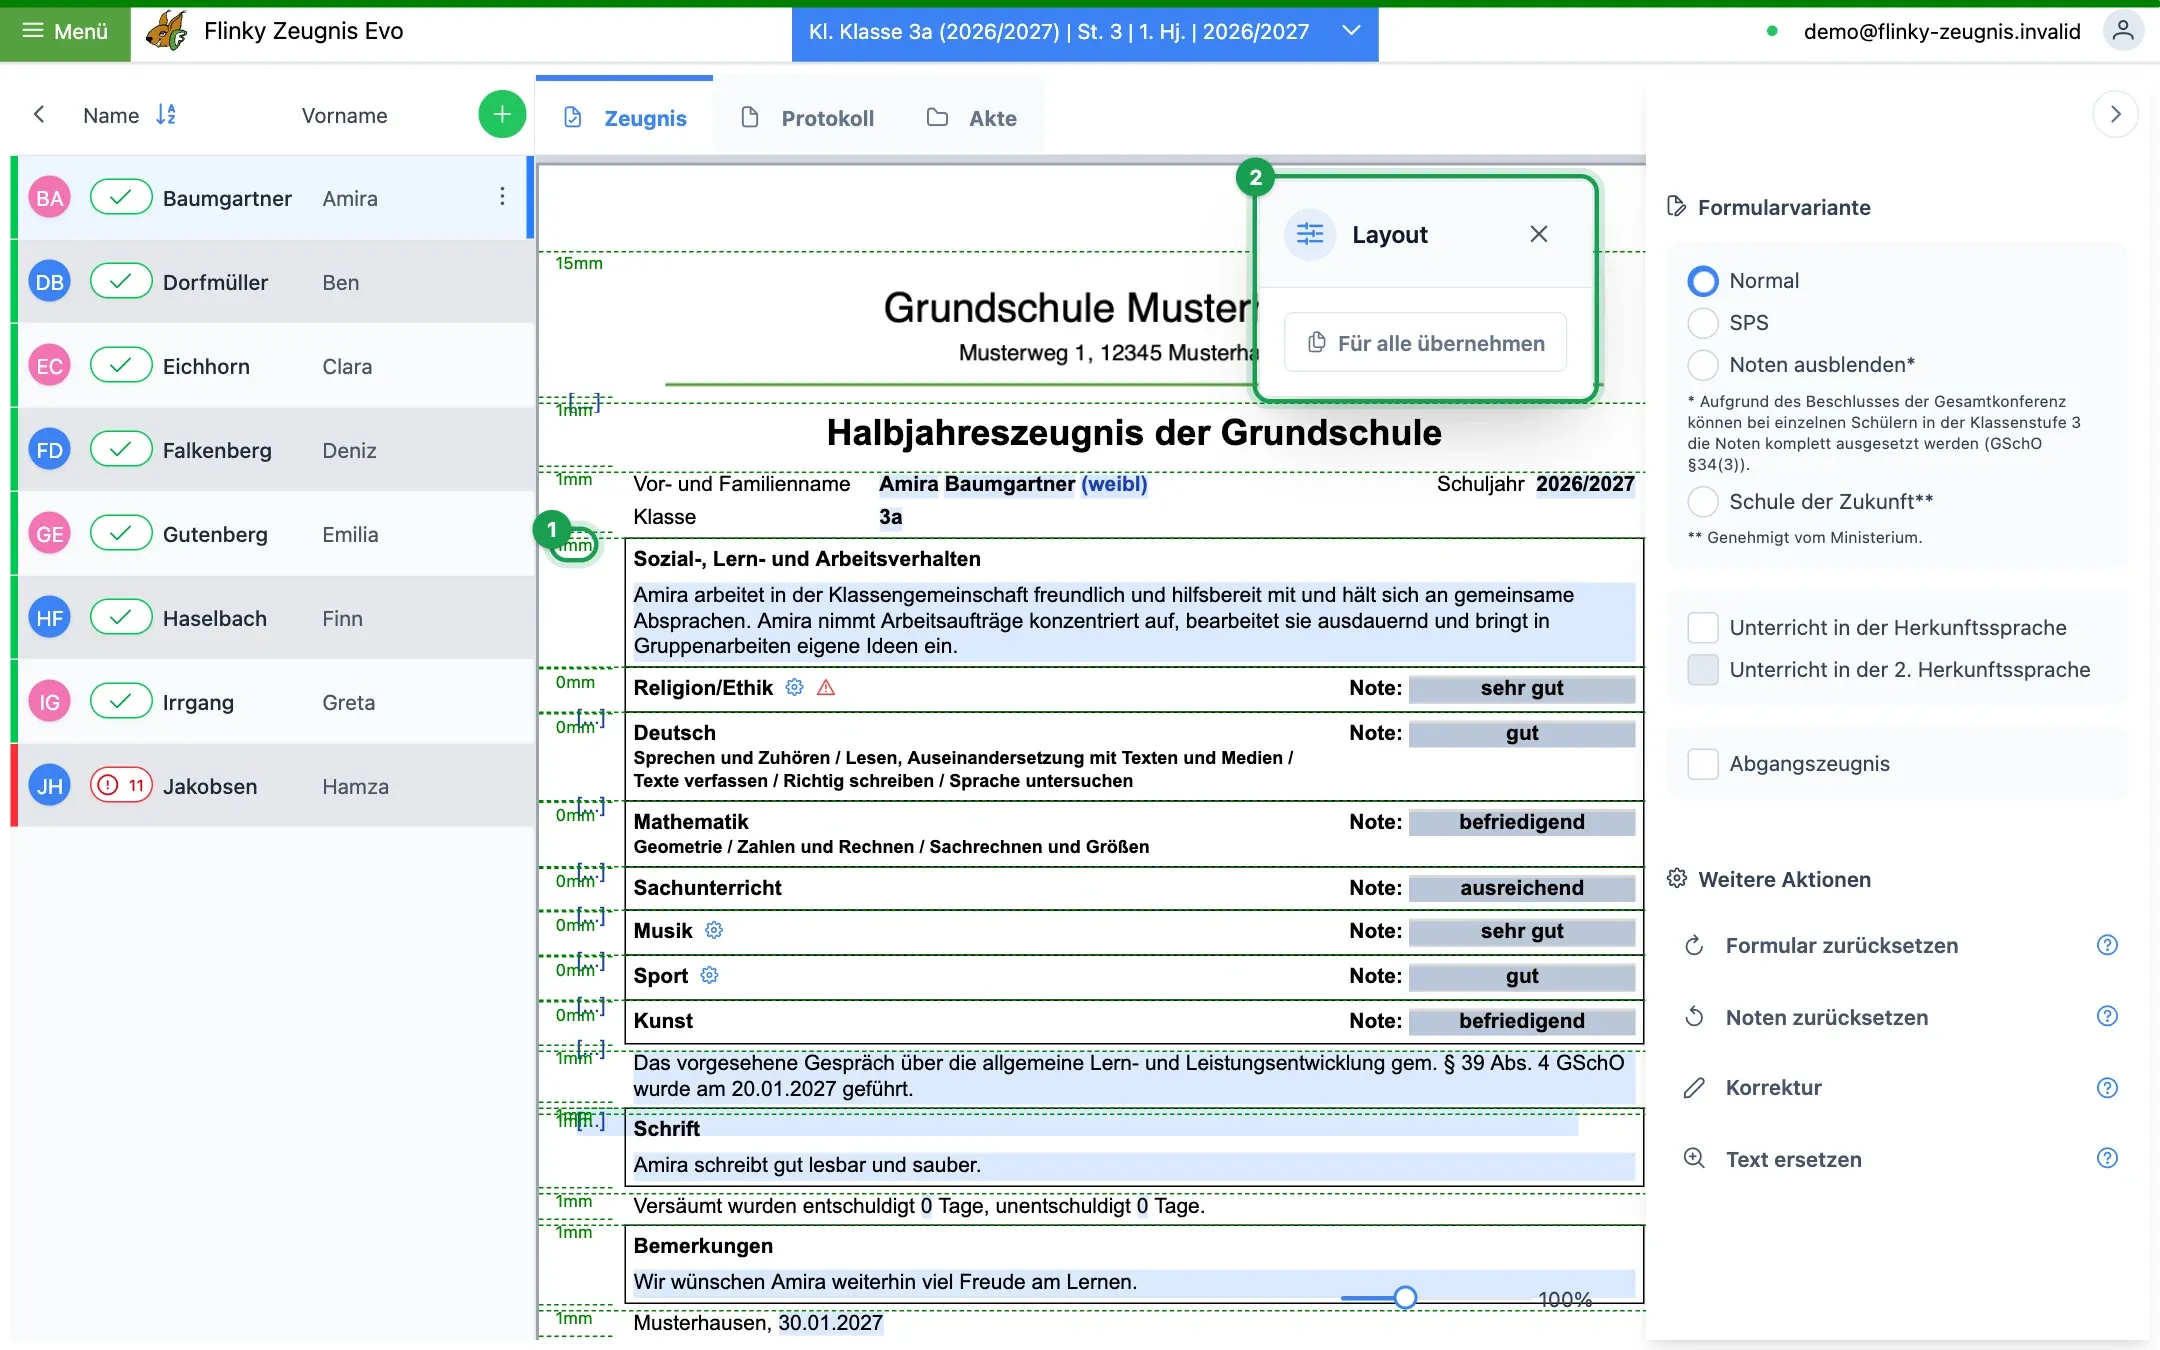This screenshot has height=1350, width=2160.
Task: Show help for Korrektur
Action: pos(2107,1088)
